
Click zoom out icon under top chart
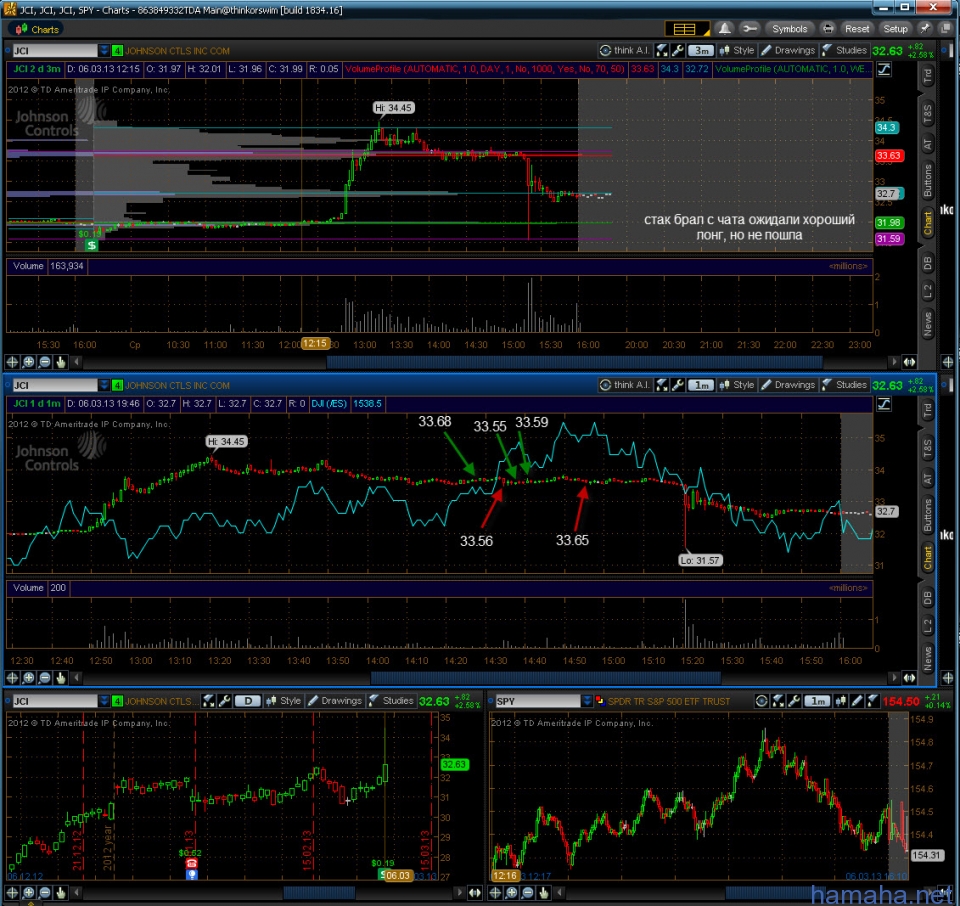pyautogui.click(x=45, y=362)
